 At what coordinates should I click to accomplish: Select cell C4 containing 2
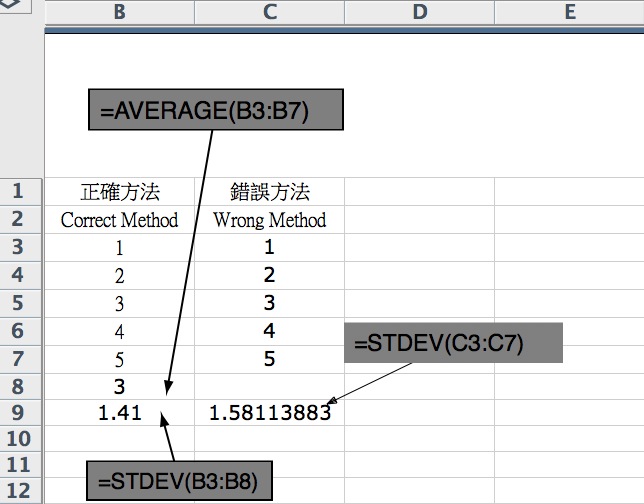(x=269, y=276)
